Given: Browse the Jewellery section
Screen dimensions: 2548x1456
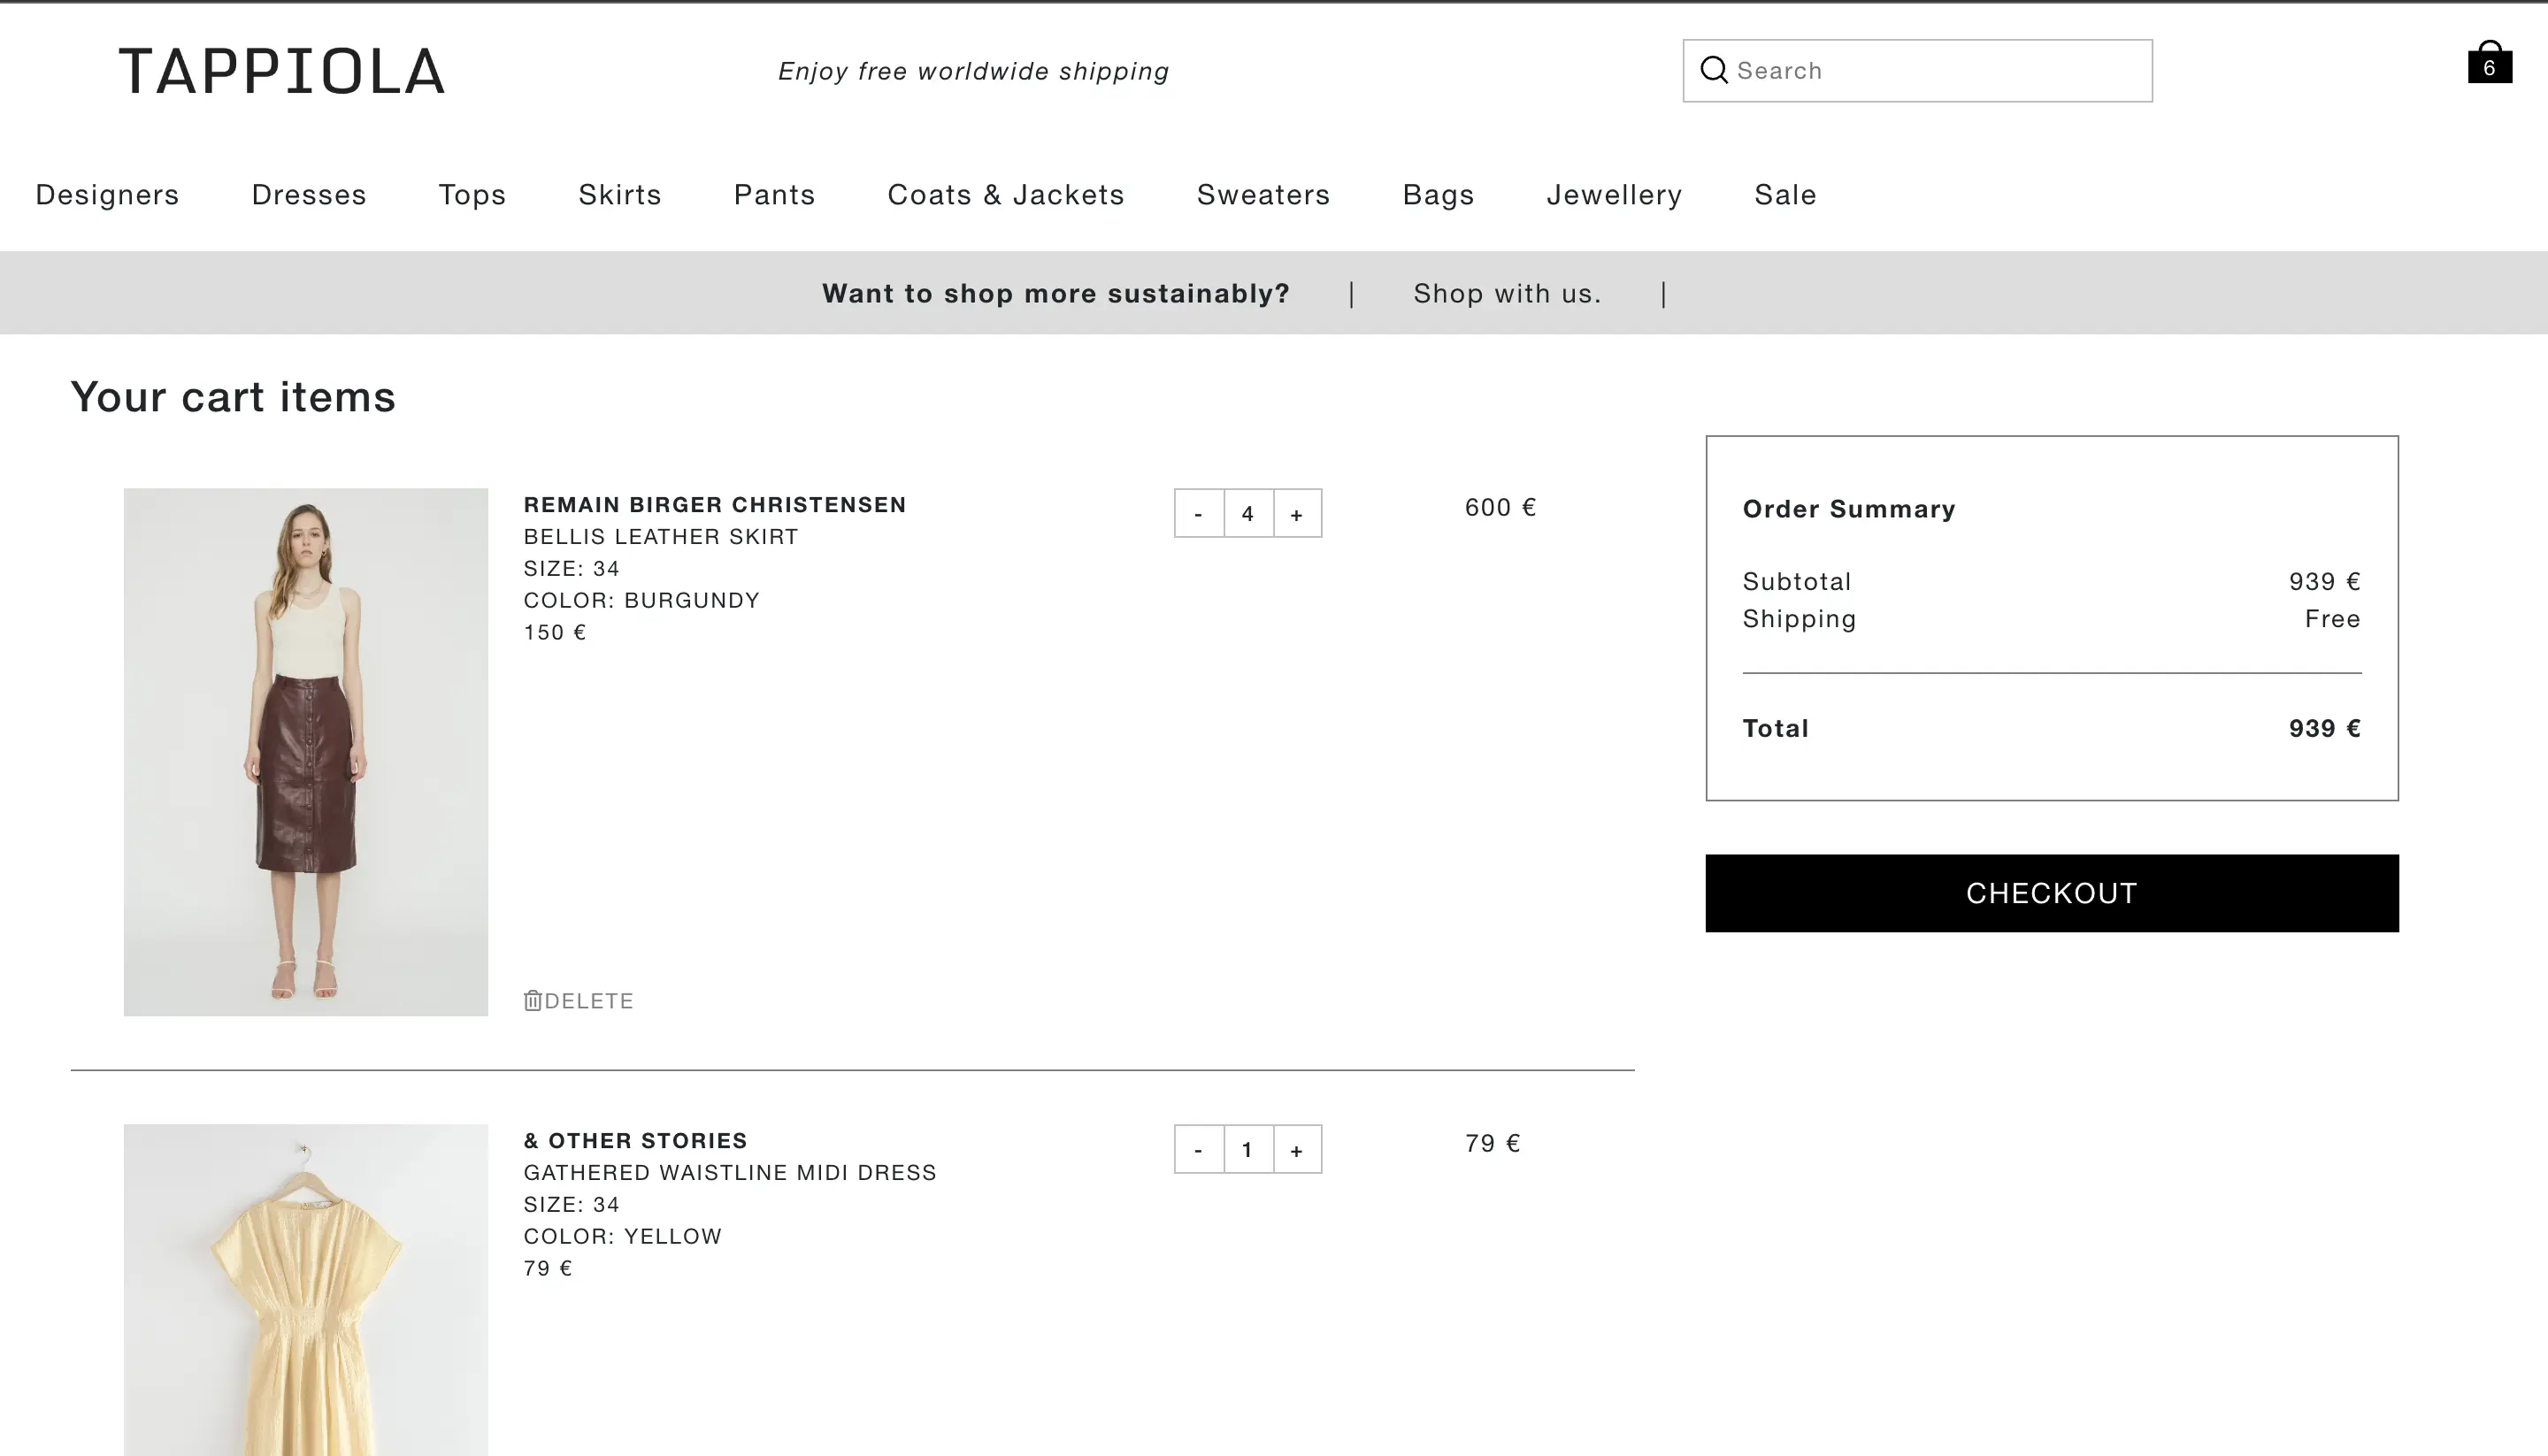Looking at the screenshot, I should click(1614, 194).
